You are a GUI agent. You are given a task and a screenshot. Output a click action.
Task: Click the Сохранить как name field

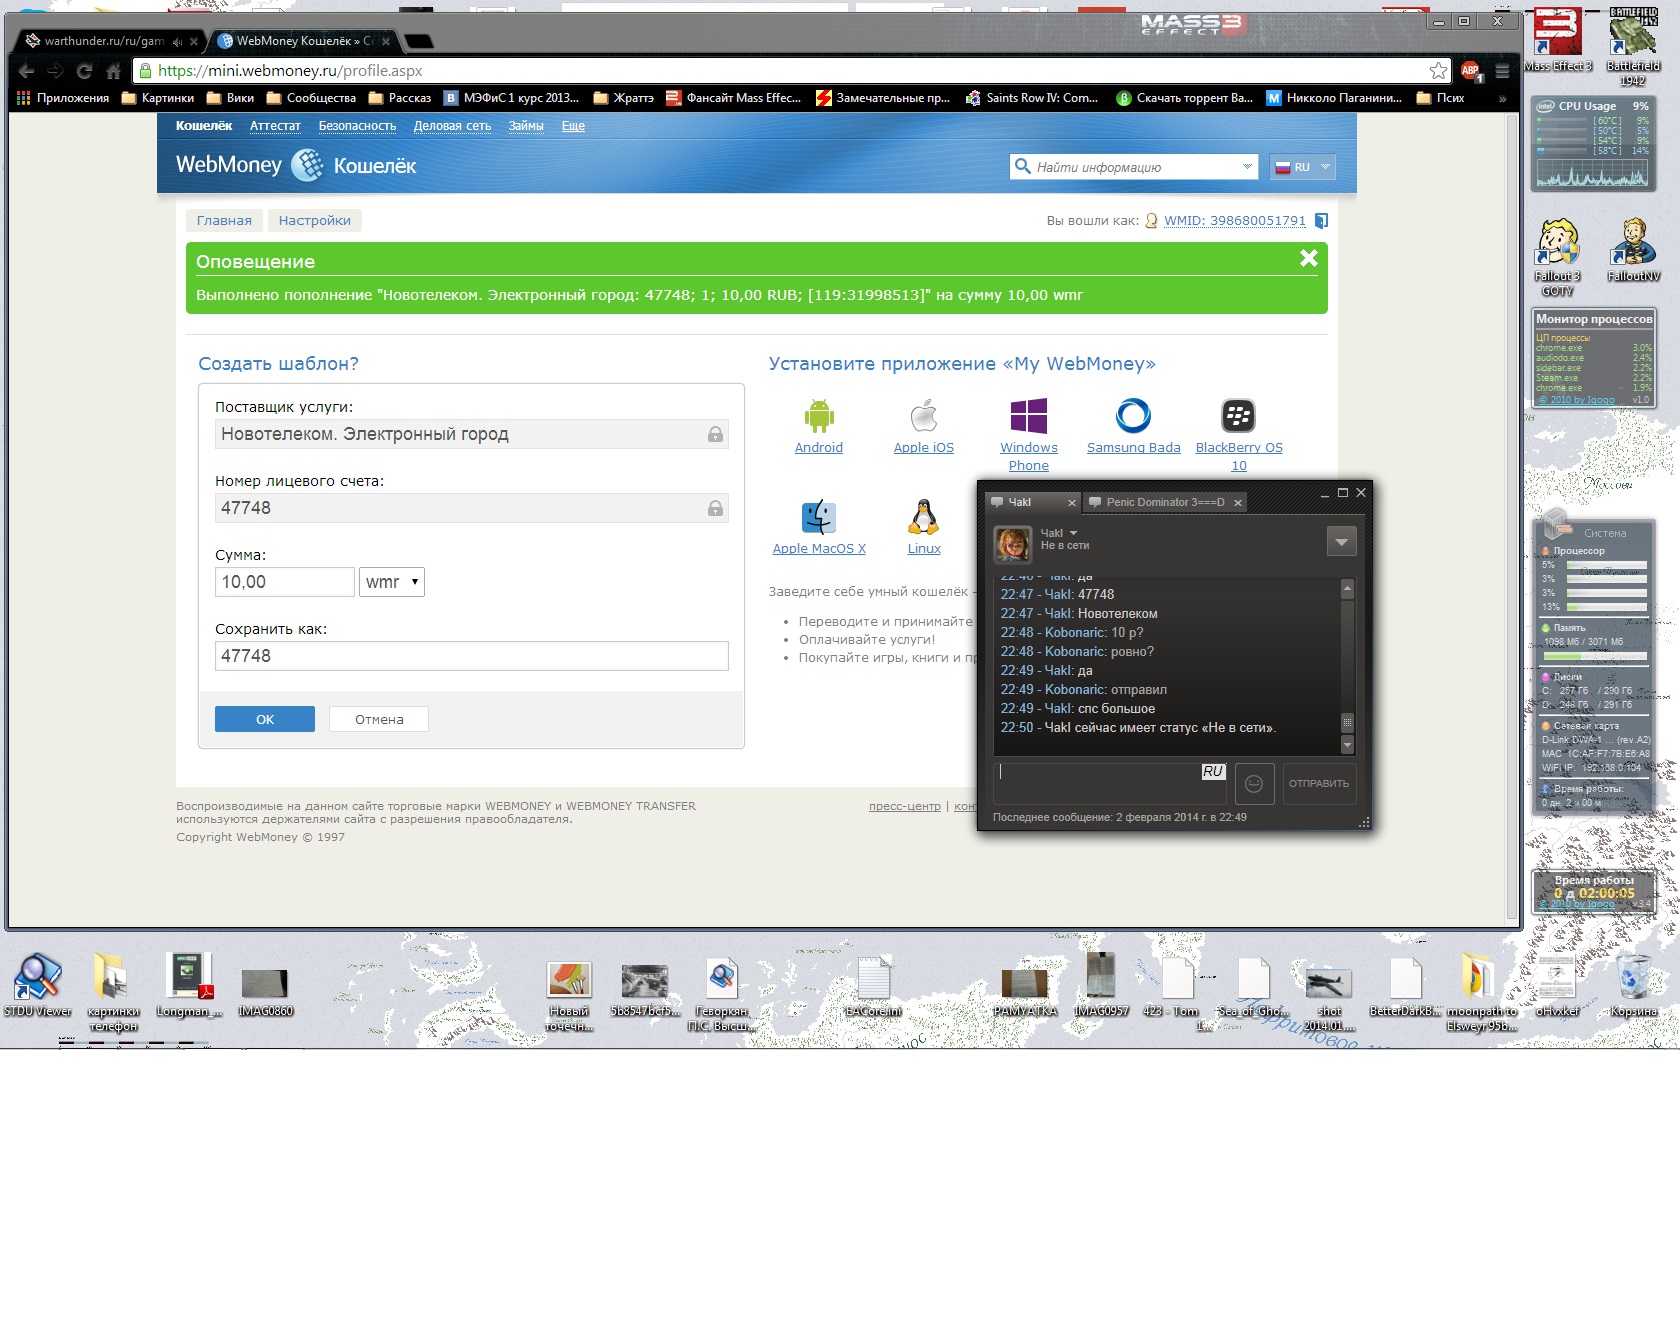[471, 656]
